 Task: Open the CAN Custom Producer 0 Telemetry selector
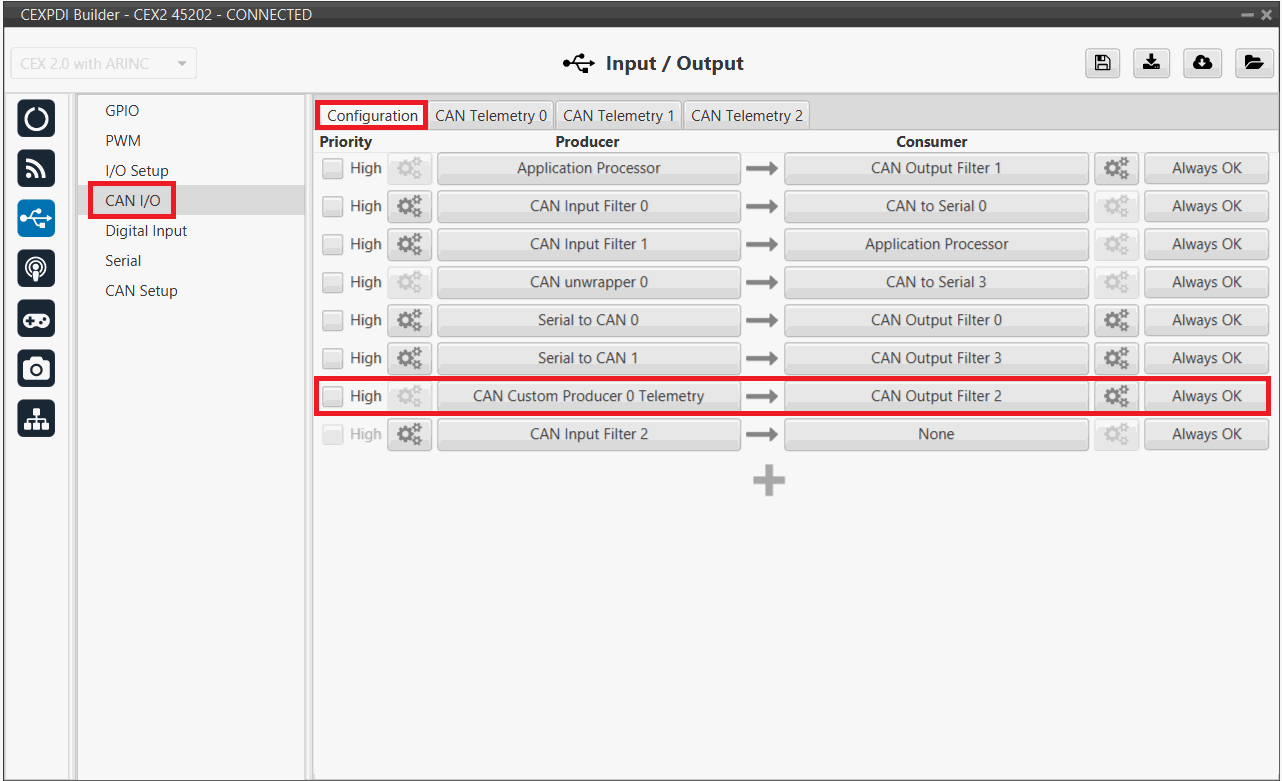(x=588, y=396)
